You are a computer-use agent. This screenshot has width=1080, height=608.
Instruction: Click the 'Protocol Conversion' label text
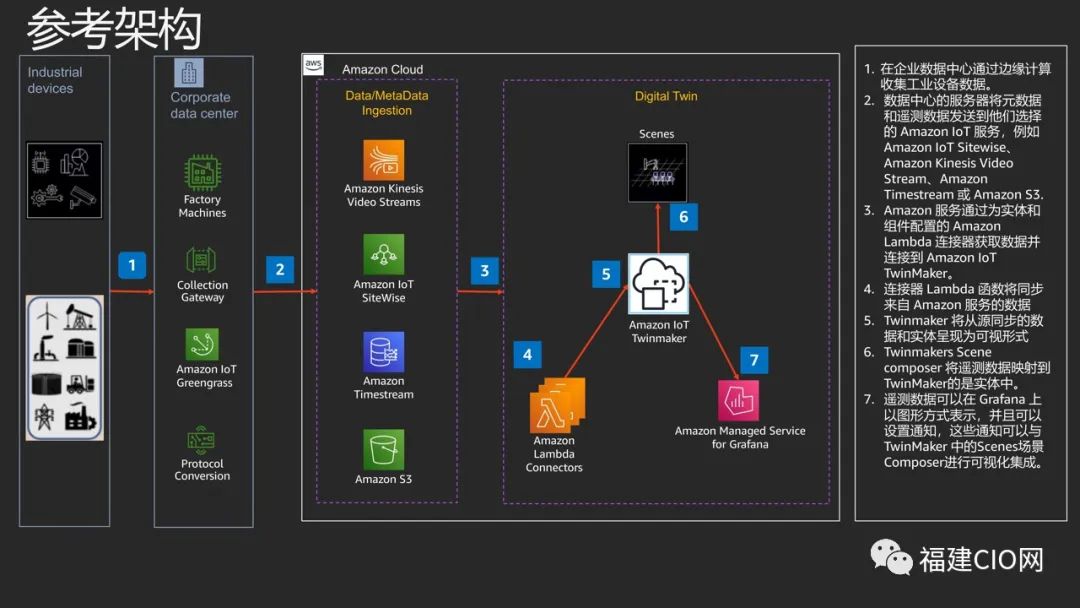point(202,470)
